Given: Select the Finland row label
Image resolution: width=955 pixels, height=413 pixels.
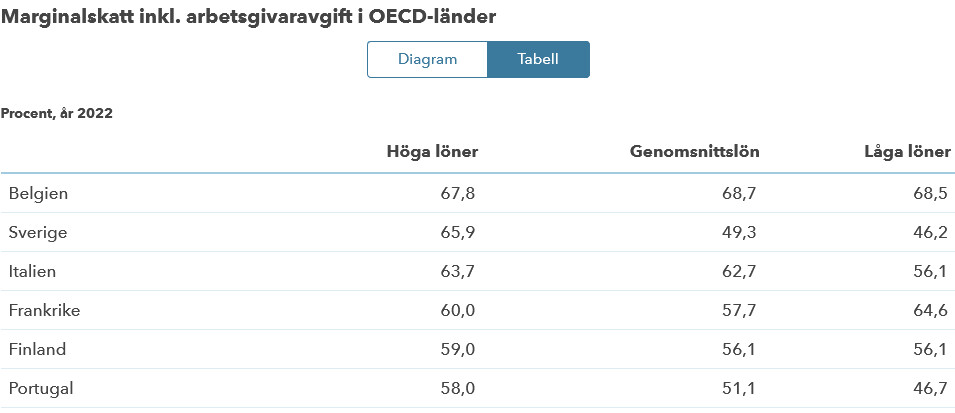Looking at the screenshot, I should 37,349.
